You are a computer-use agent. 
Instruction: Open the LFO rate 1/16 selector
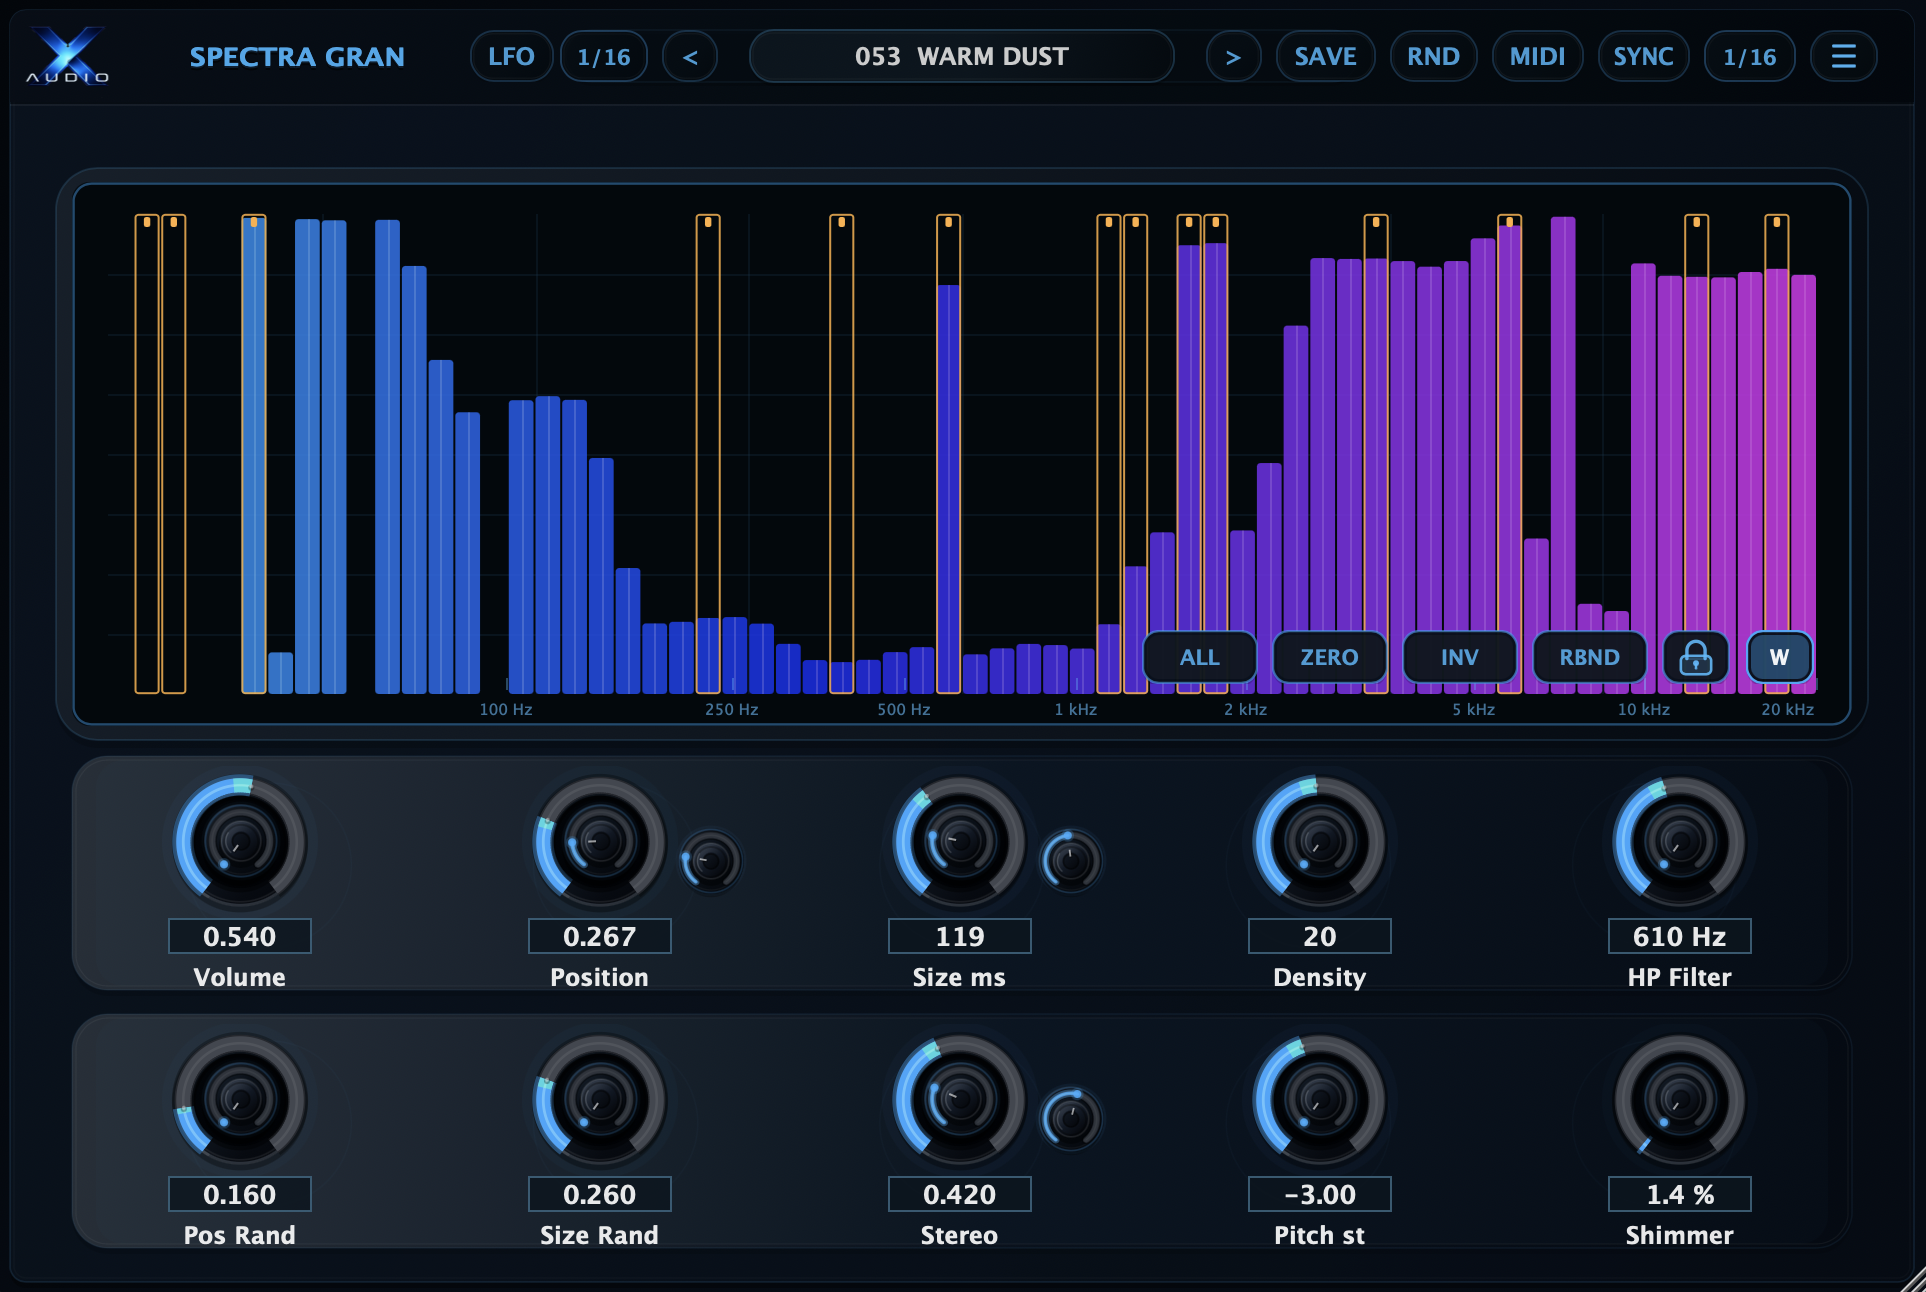pyautogui.click(x=604, y=56)
